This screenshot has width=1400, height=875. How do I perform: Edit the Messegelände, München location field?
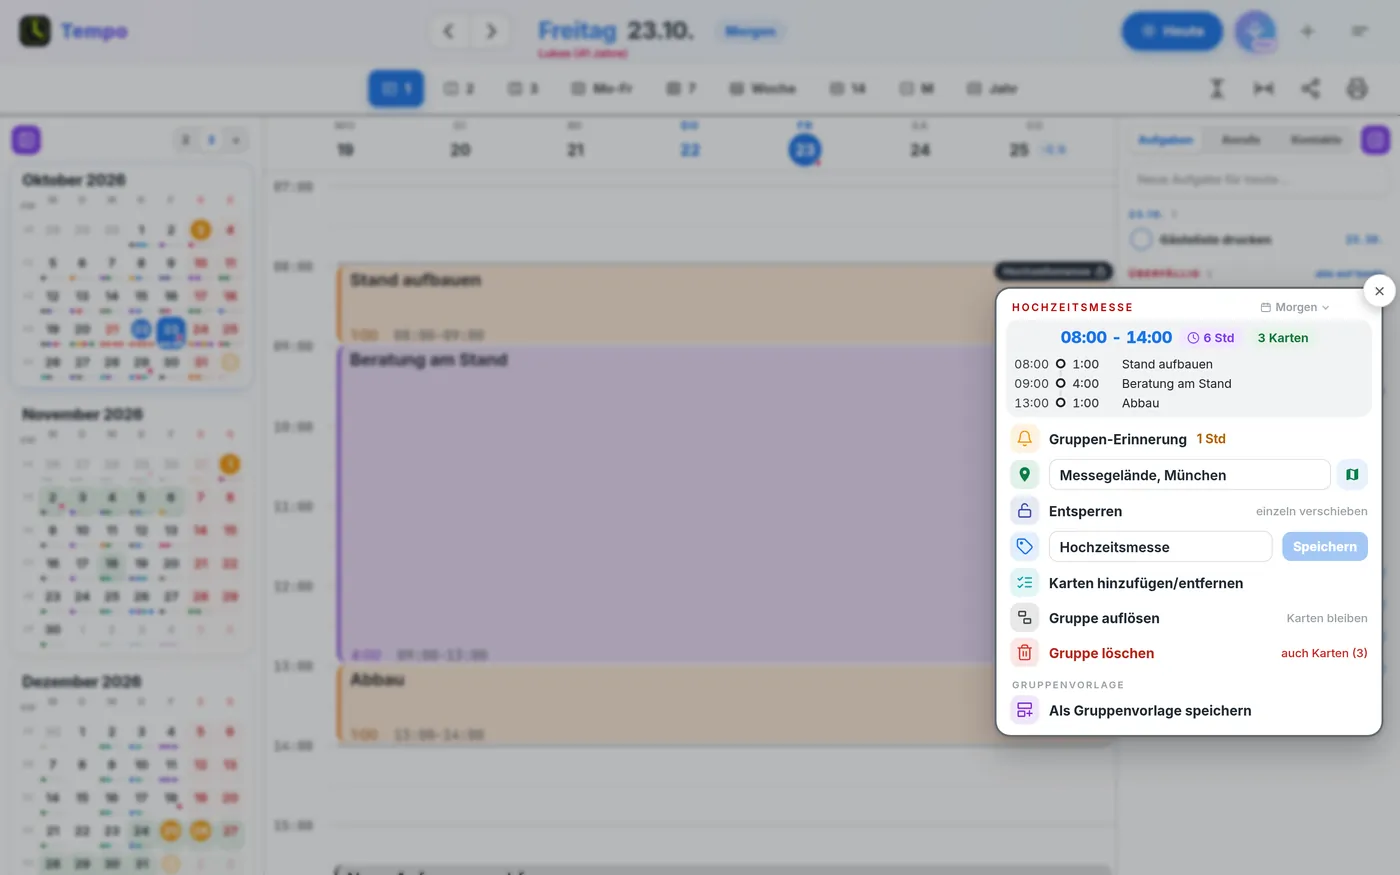[1189, 475]
